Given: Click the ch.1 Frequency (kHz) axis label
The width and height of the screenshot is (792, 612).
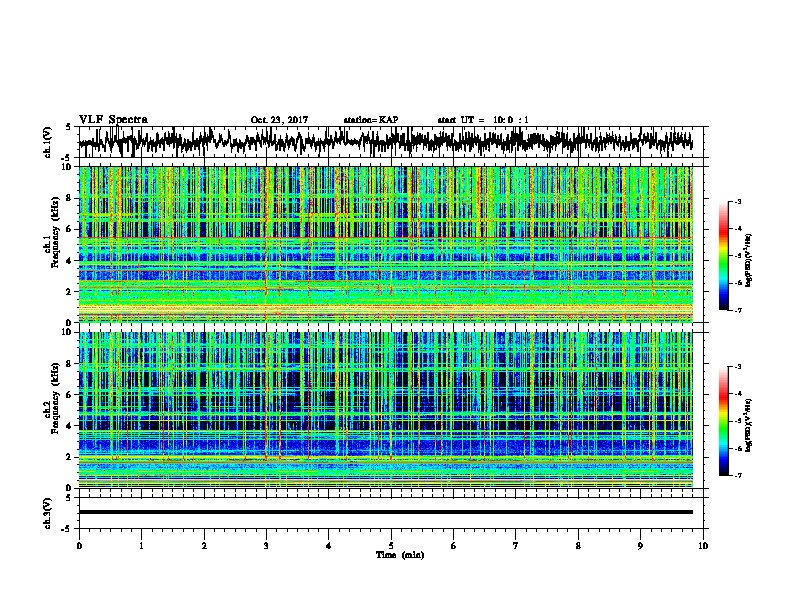Looking at the screenshot, I should (x=55, y=232).
